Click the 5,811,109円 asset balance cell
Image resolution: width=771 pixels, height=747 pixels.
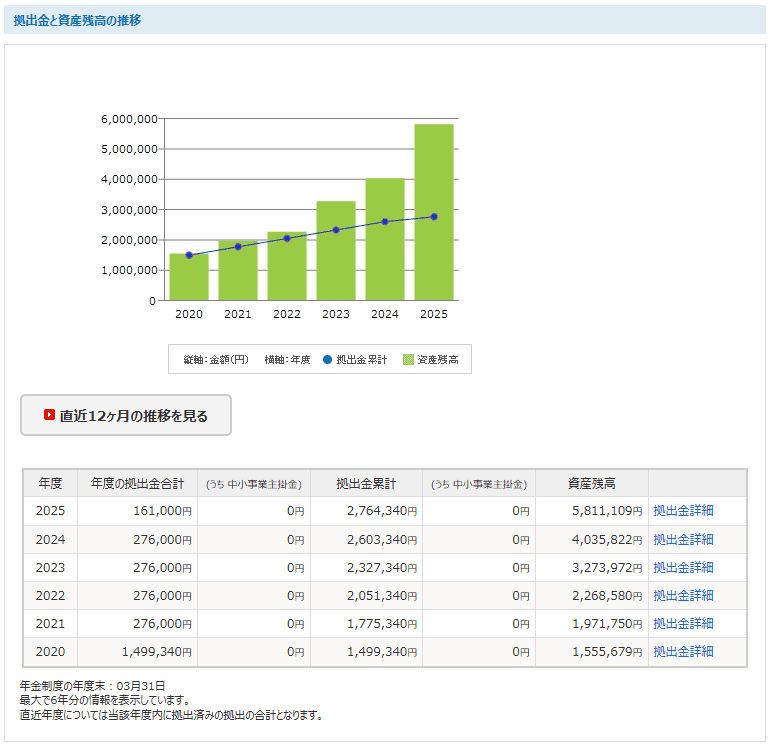click(593, 511)
